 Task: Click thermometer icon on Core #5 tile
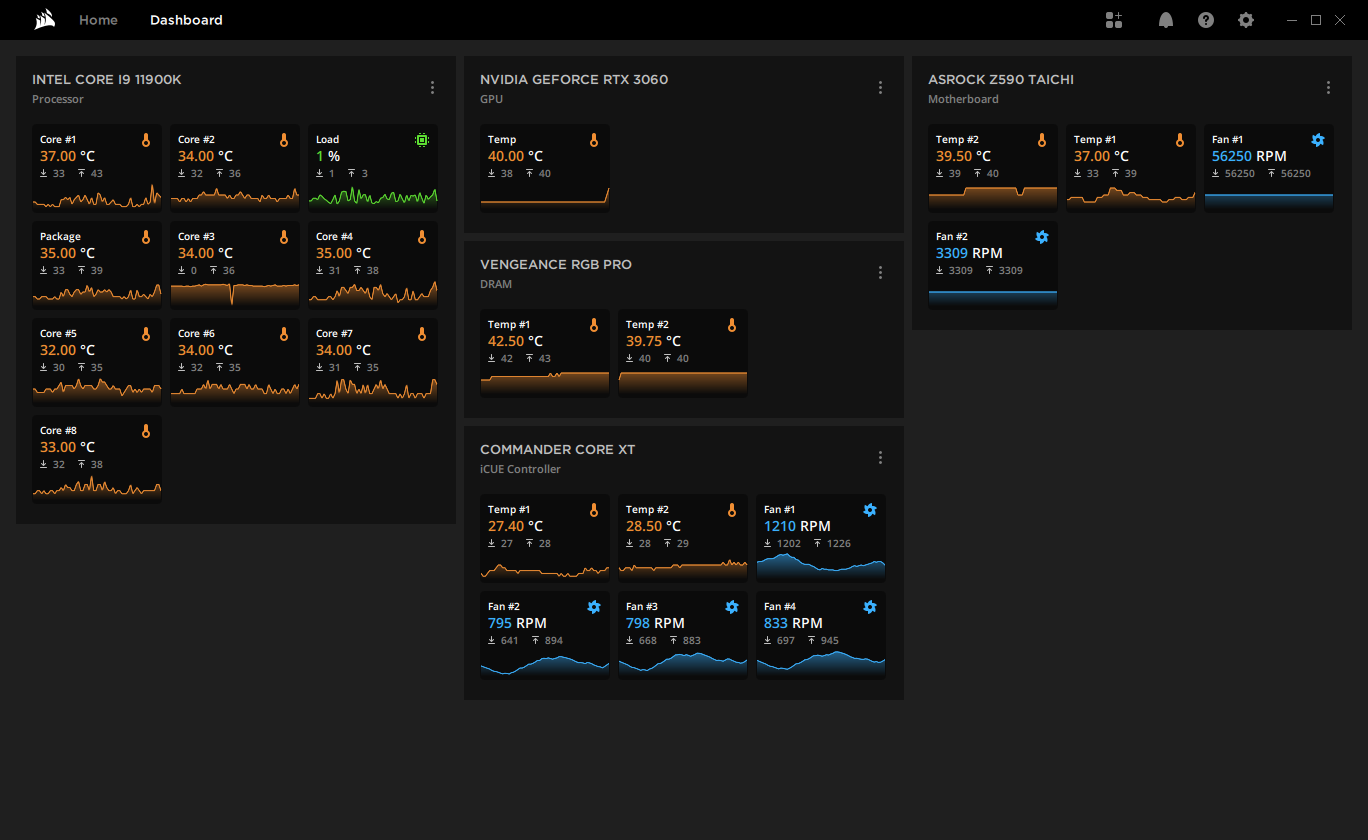pyautogui.click(x=146, y=334)
